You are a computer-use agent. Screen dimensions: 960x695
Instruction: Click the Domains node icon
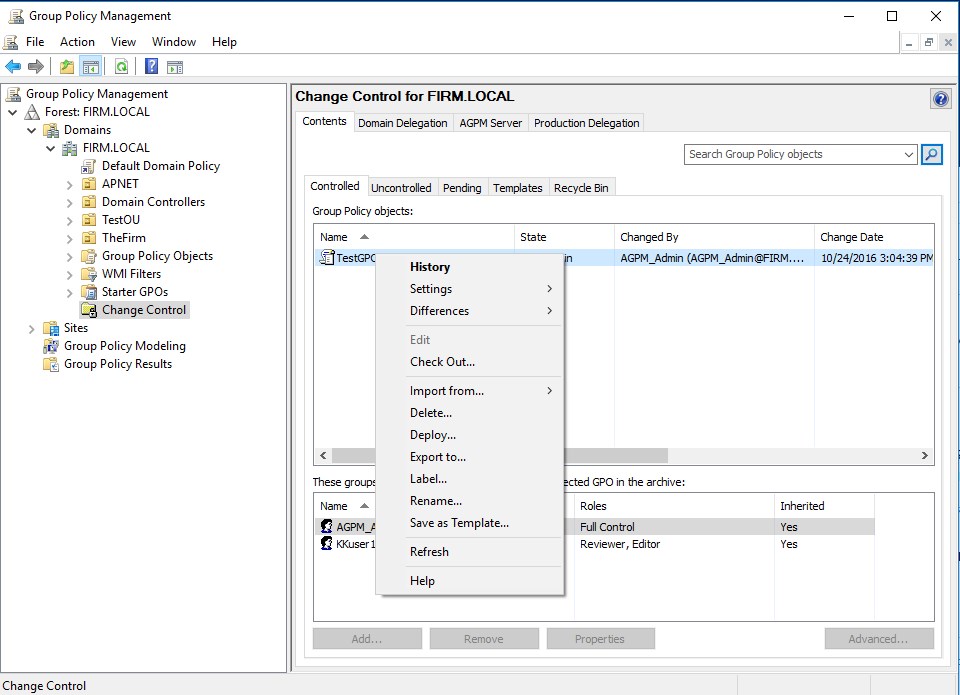click(x=51, y=130)
